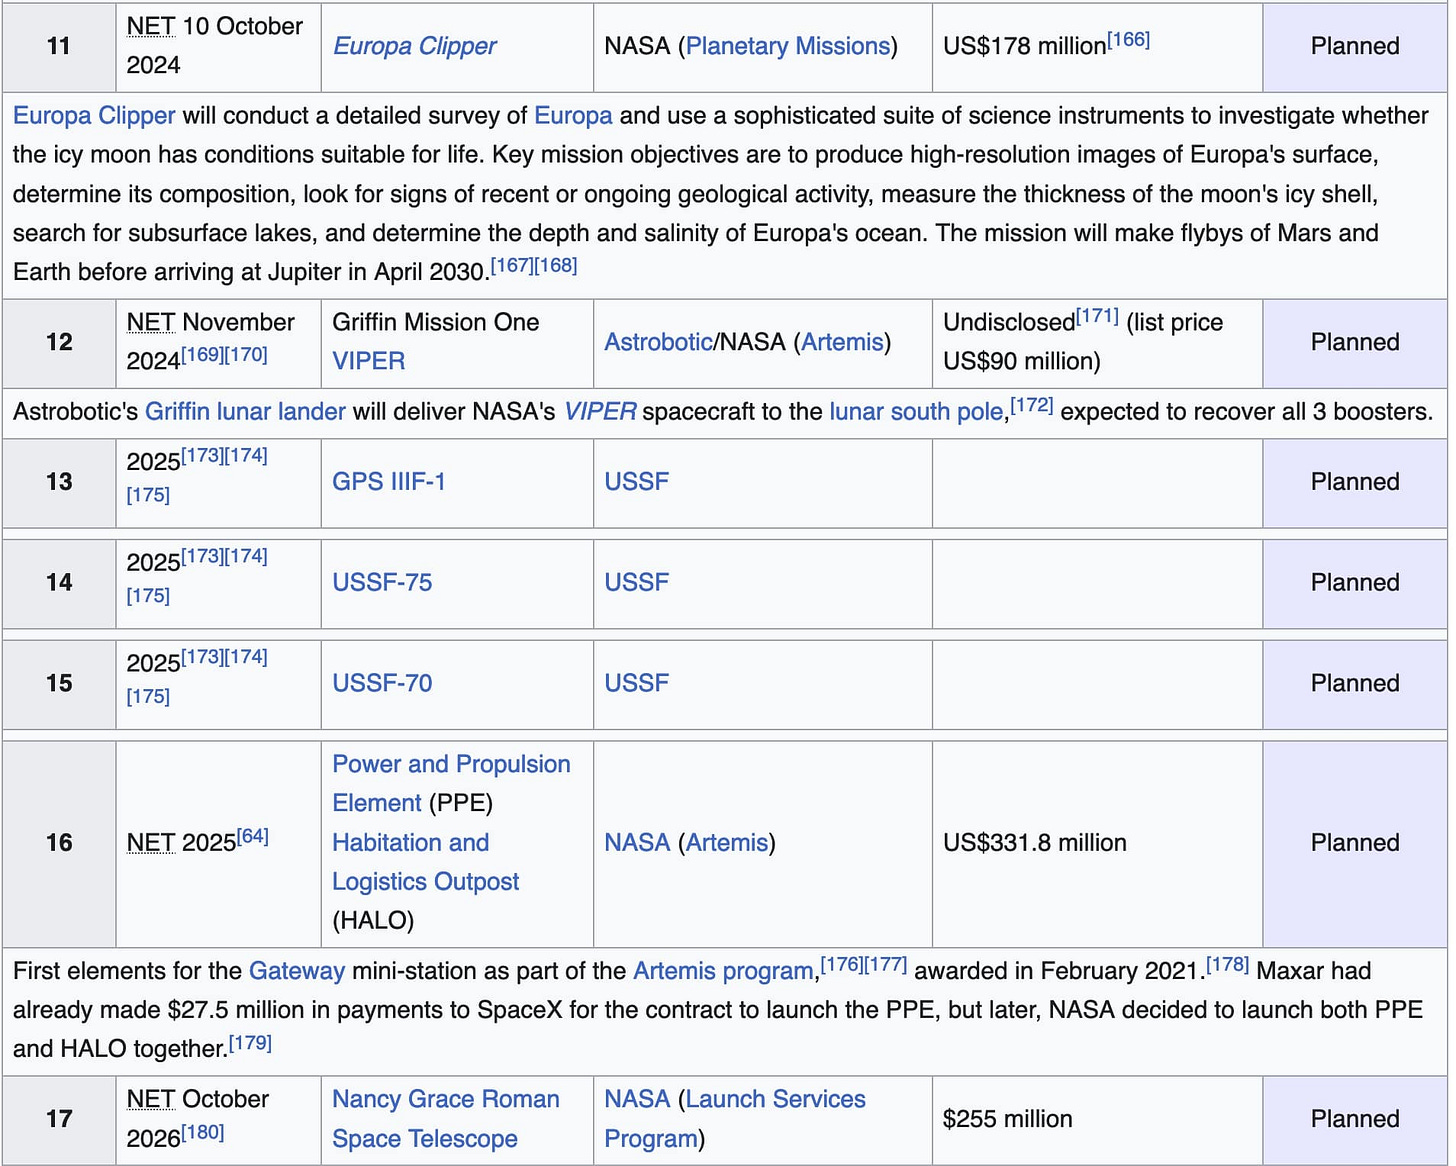Click the NET abbreviation beside 2025[64]
The image size is (1456, 1166).
point(151,843)
